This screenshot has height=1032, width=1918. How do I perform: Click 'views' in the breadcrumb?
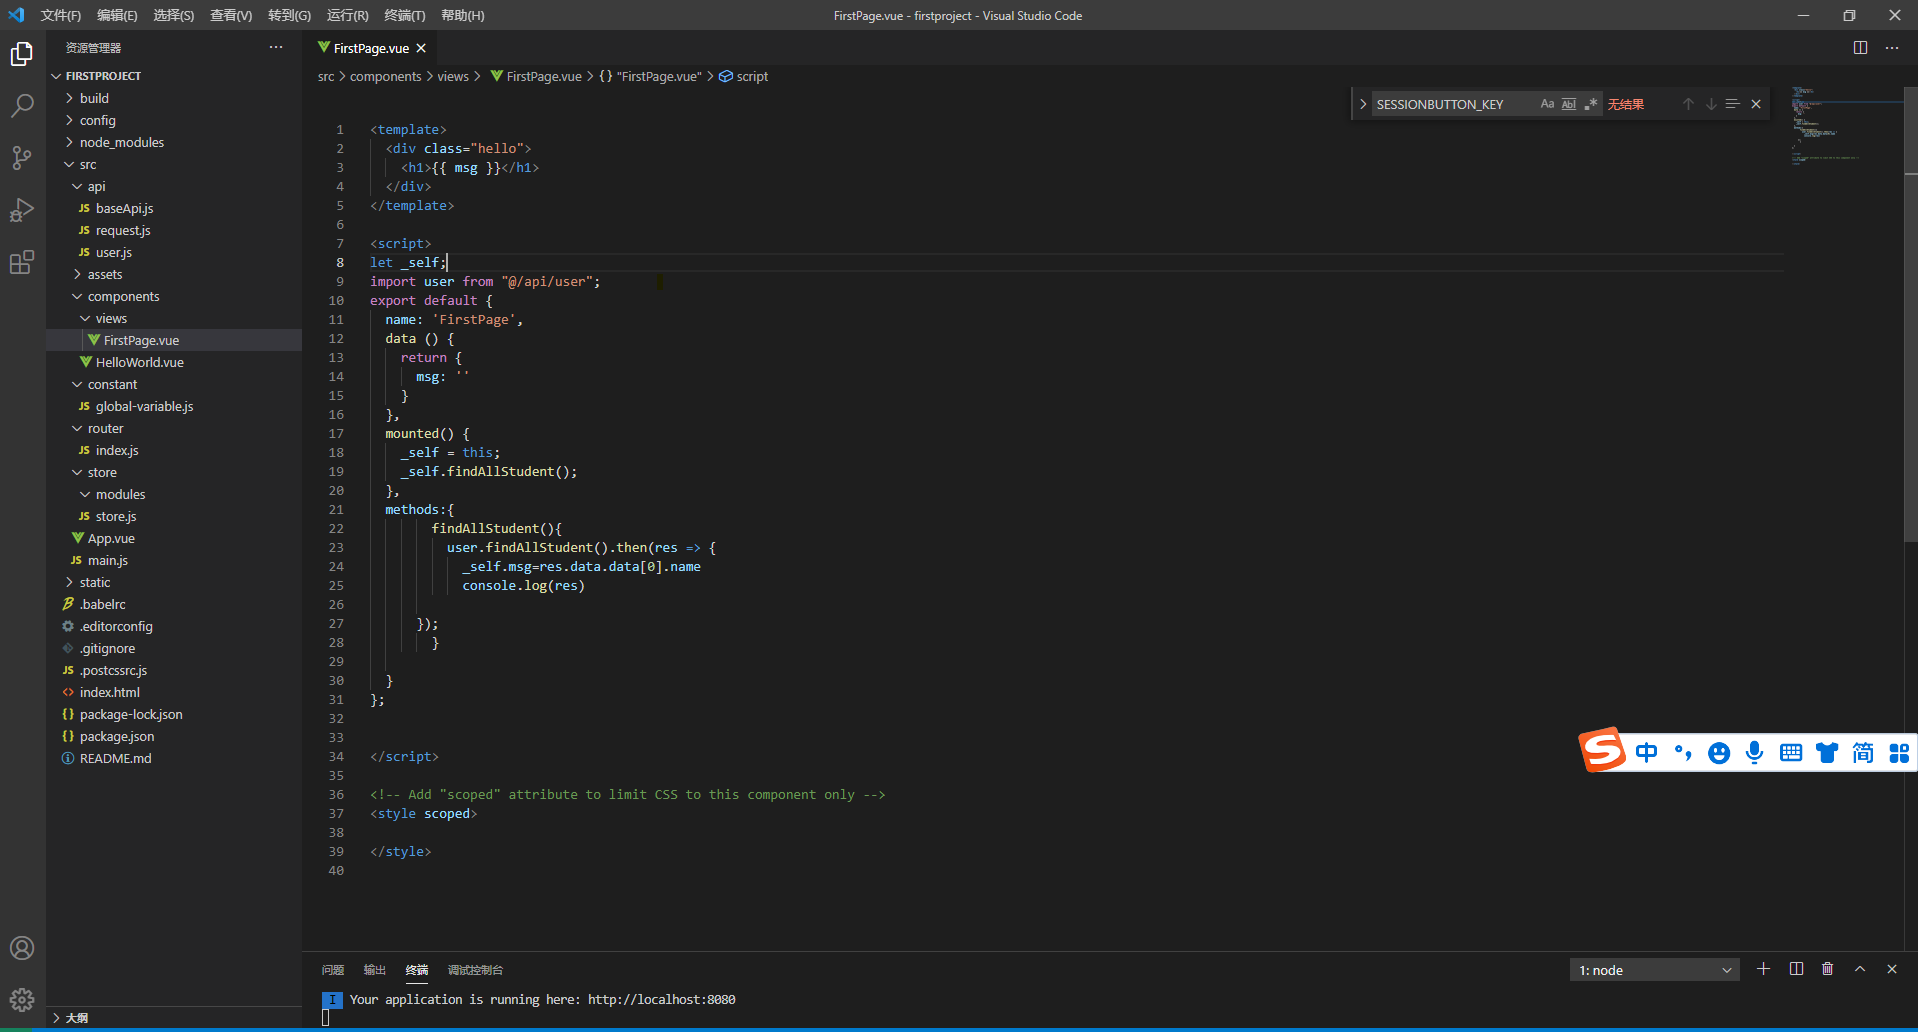[x=453, y=76]
